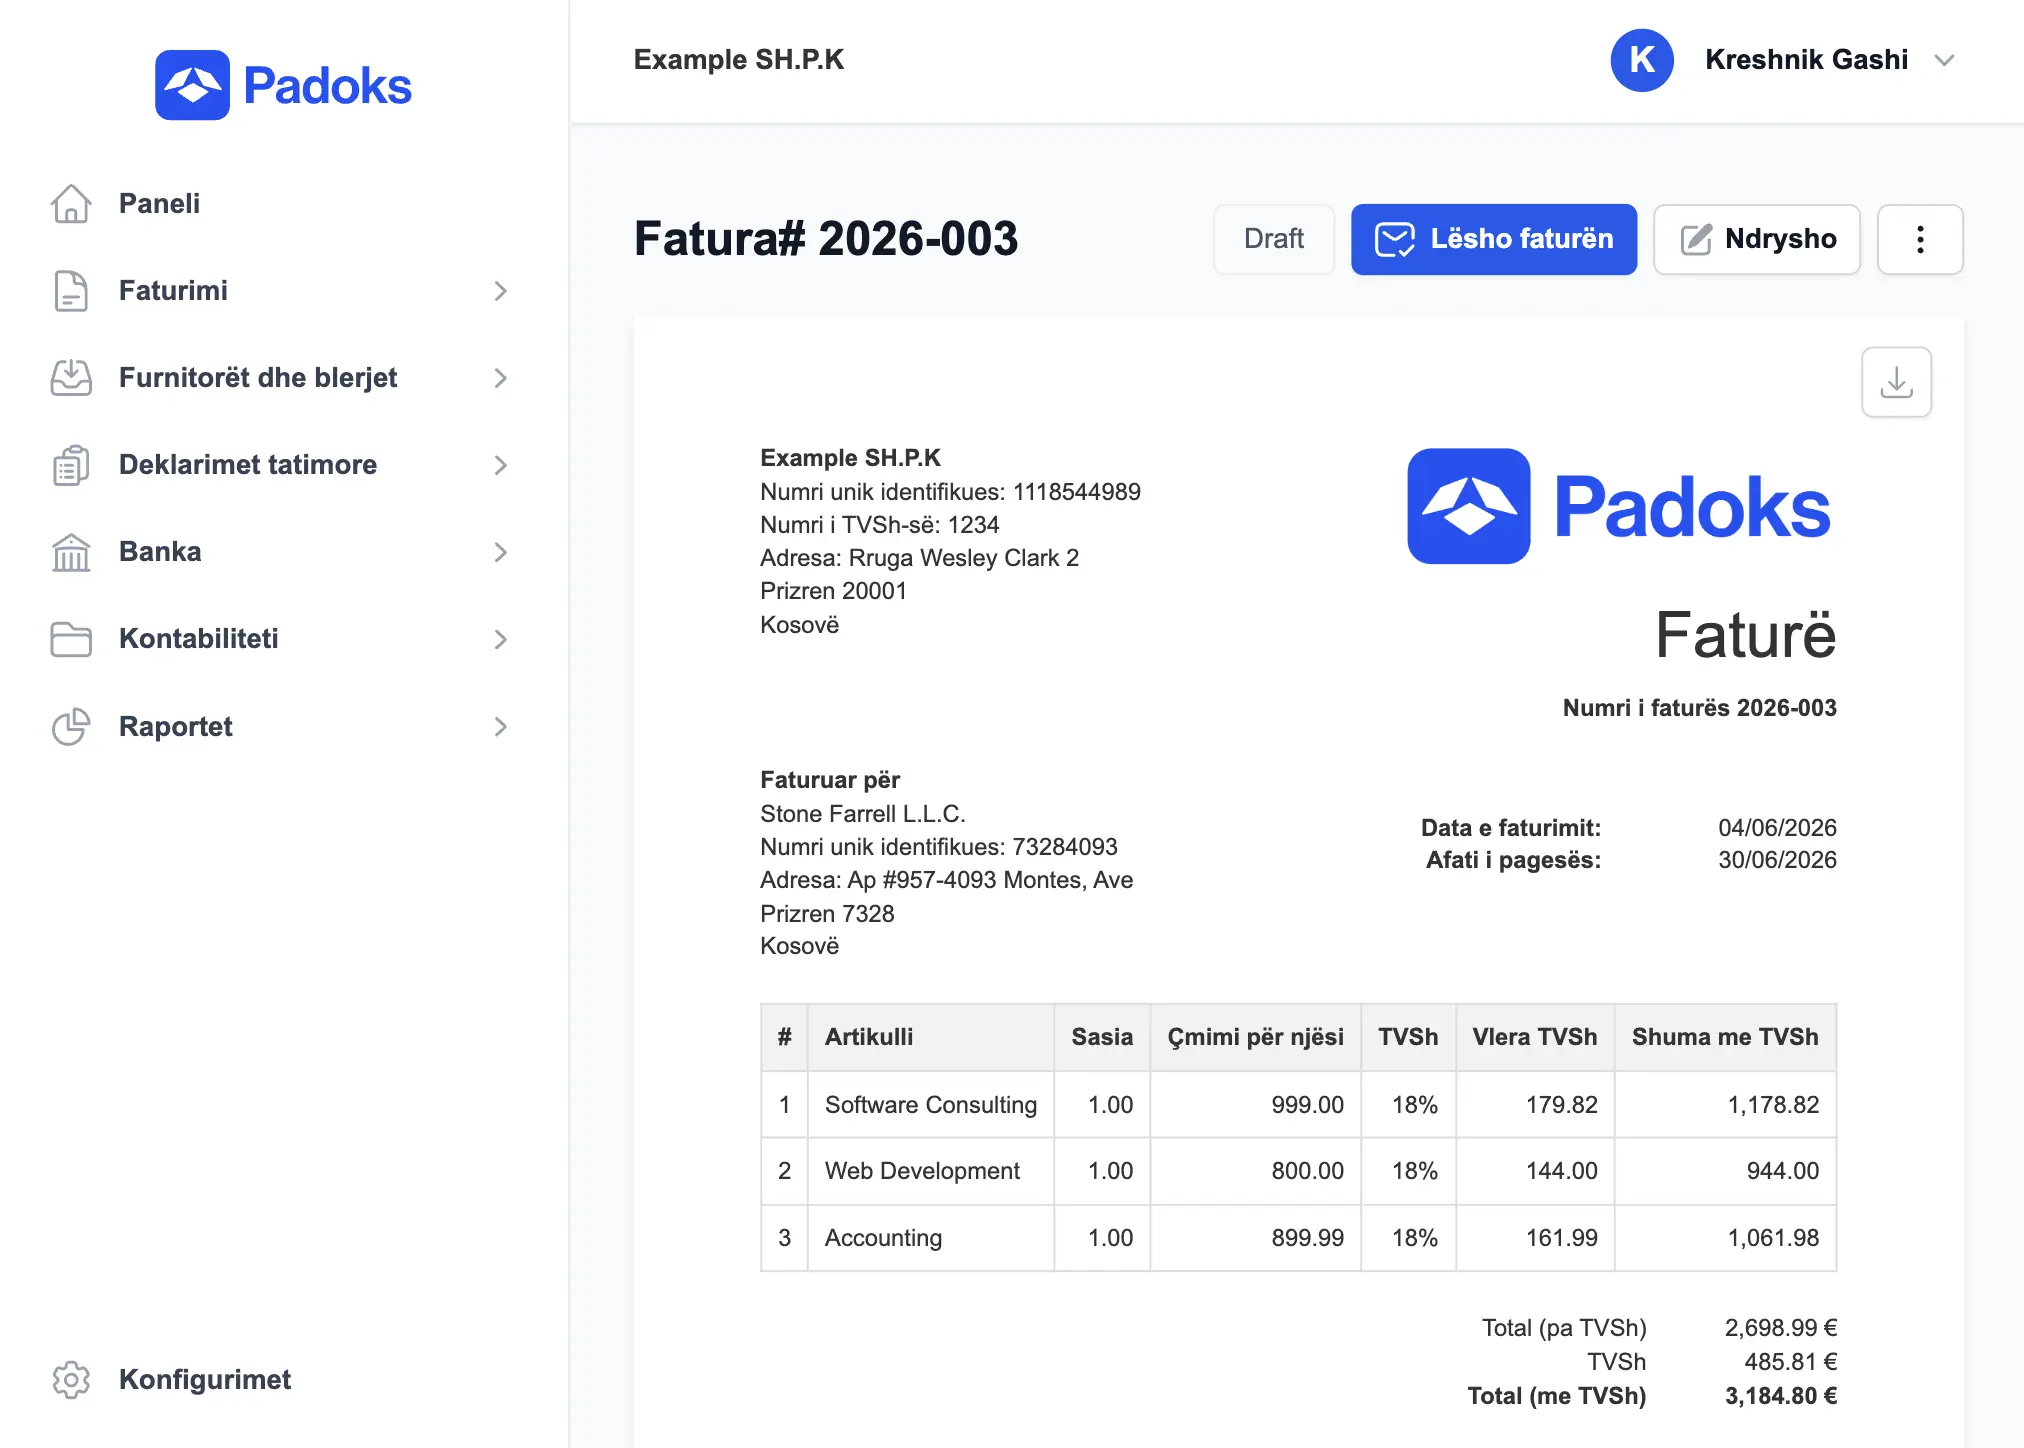Click the Padoks logo in the sidebar
The width and height of the screenshot is (2024, 1448).
coord(283,85)
